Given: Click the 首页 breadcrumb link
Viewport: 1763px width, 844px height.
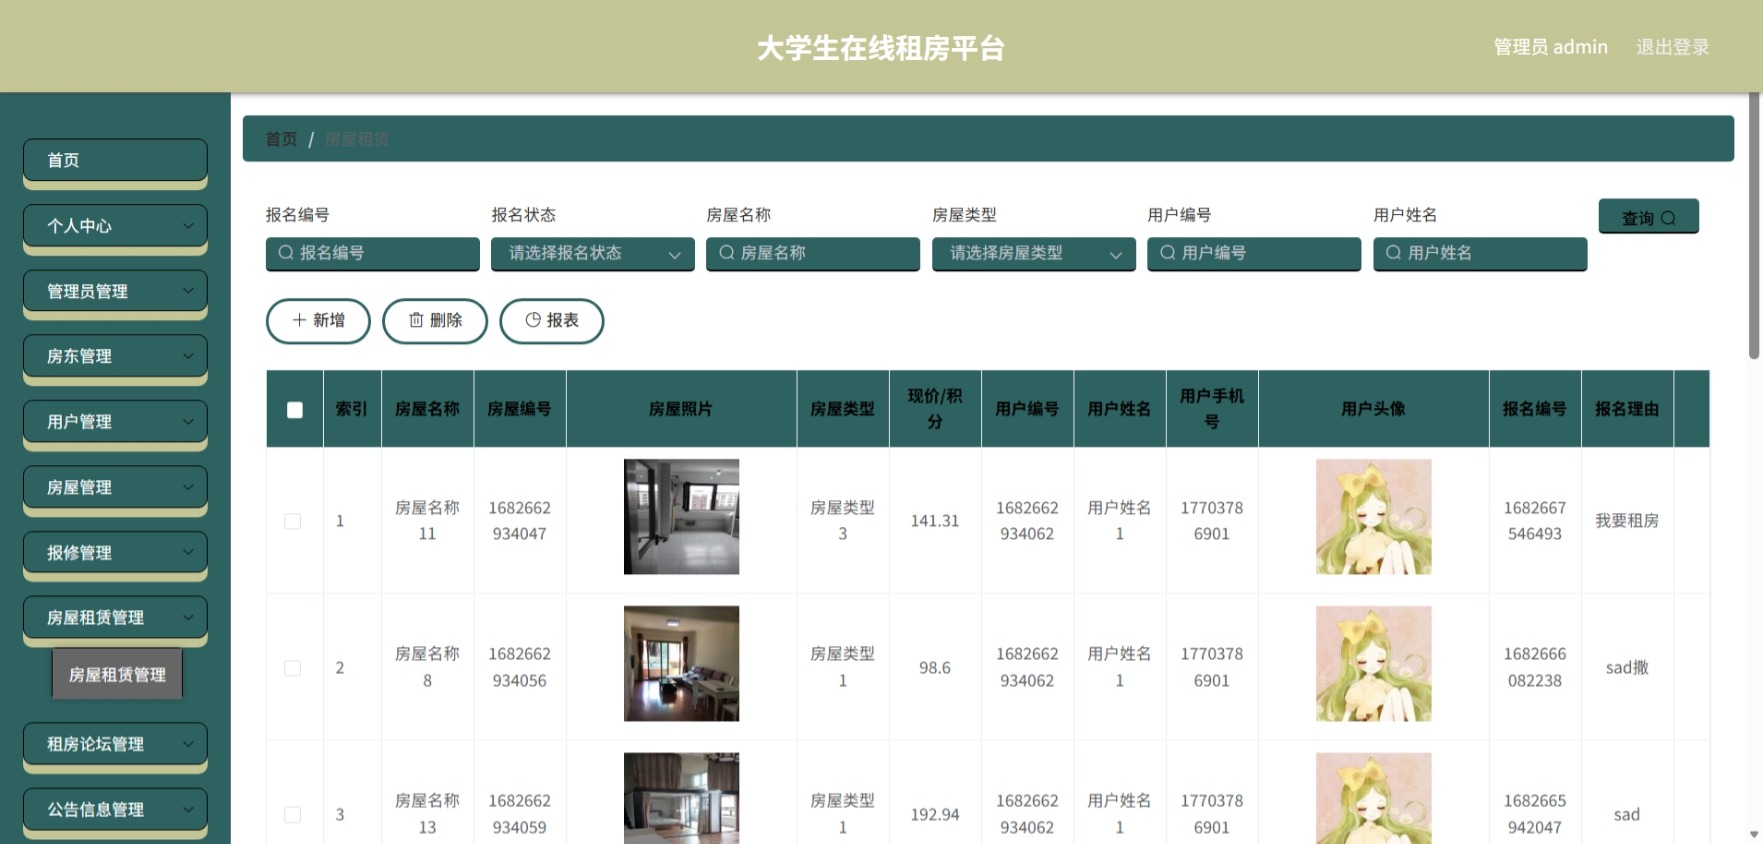Looking at the screenshot, I should tap(281, 139).
